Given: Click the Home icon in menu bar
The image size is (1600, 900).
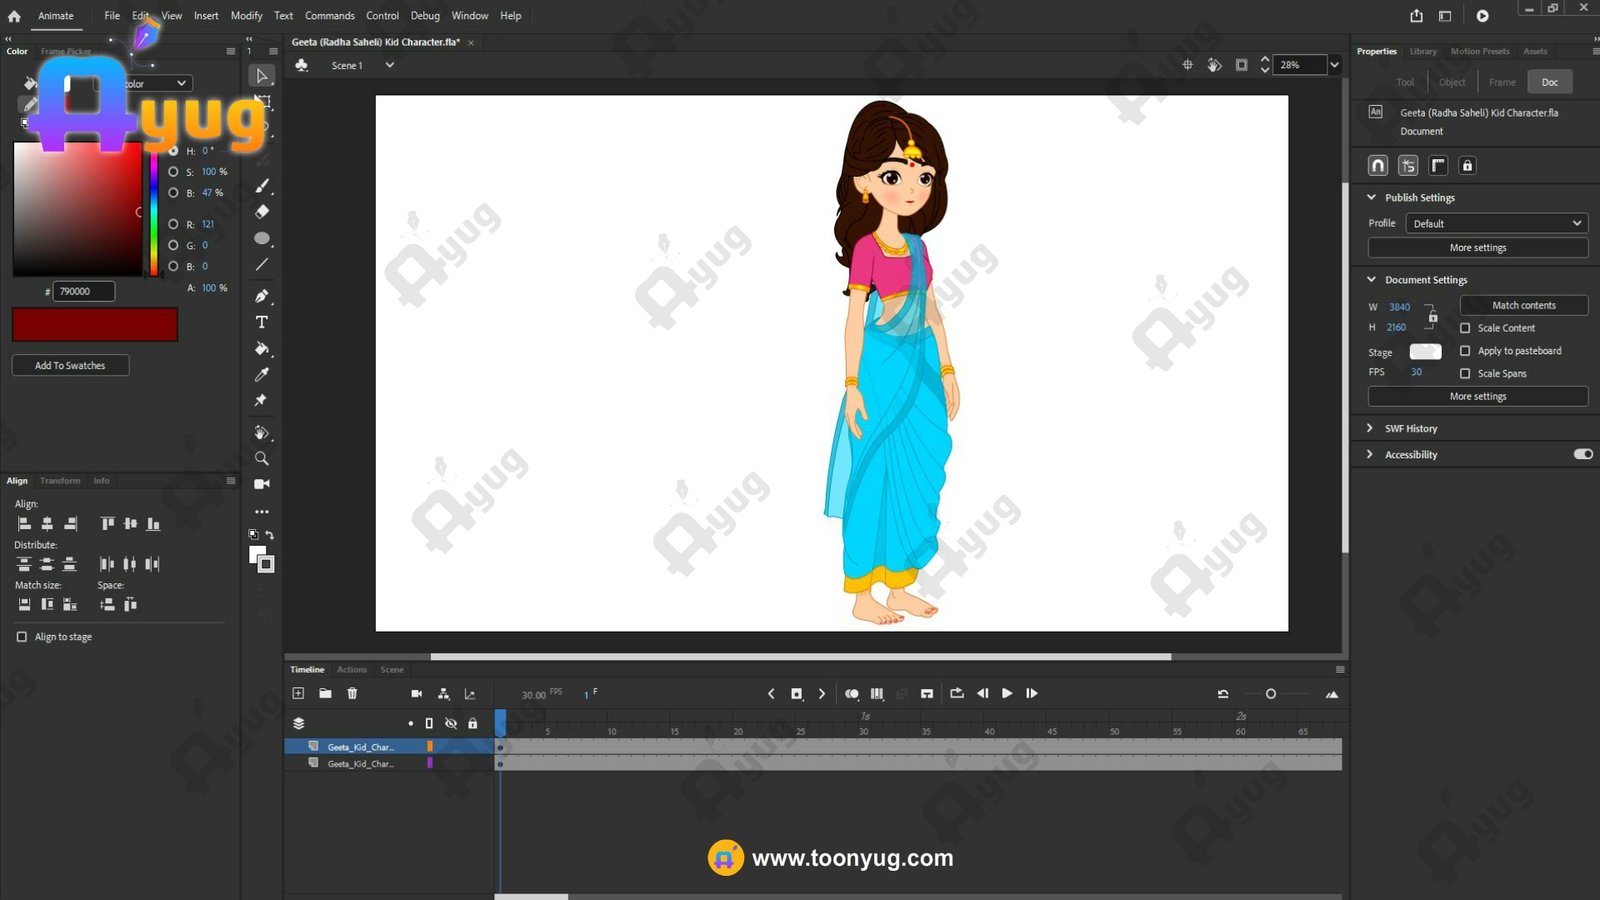Looking at the screenshot, I should (14, 16).
